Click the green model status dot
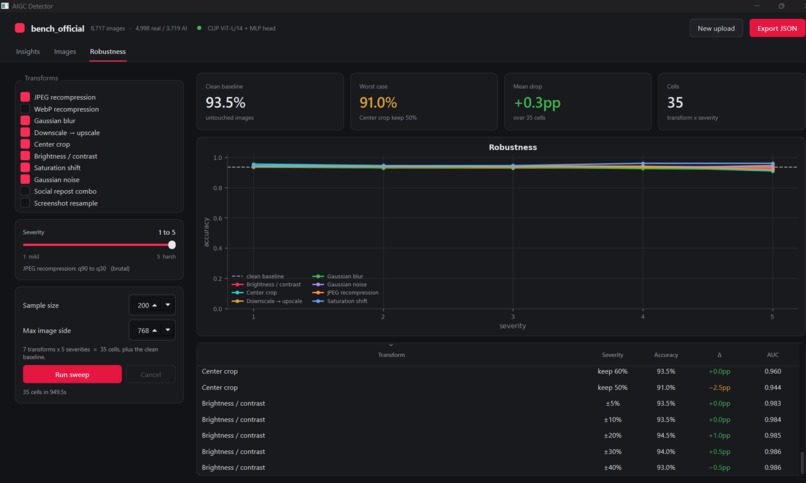 199,28
